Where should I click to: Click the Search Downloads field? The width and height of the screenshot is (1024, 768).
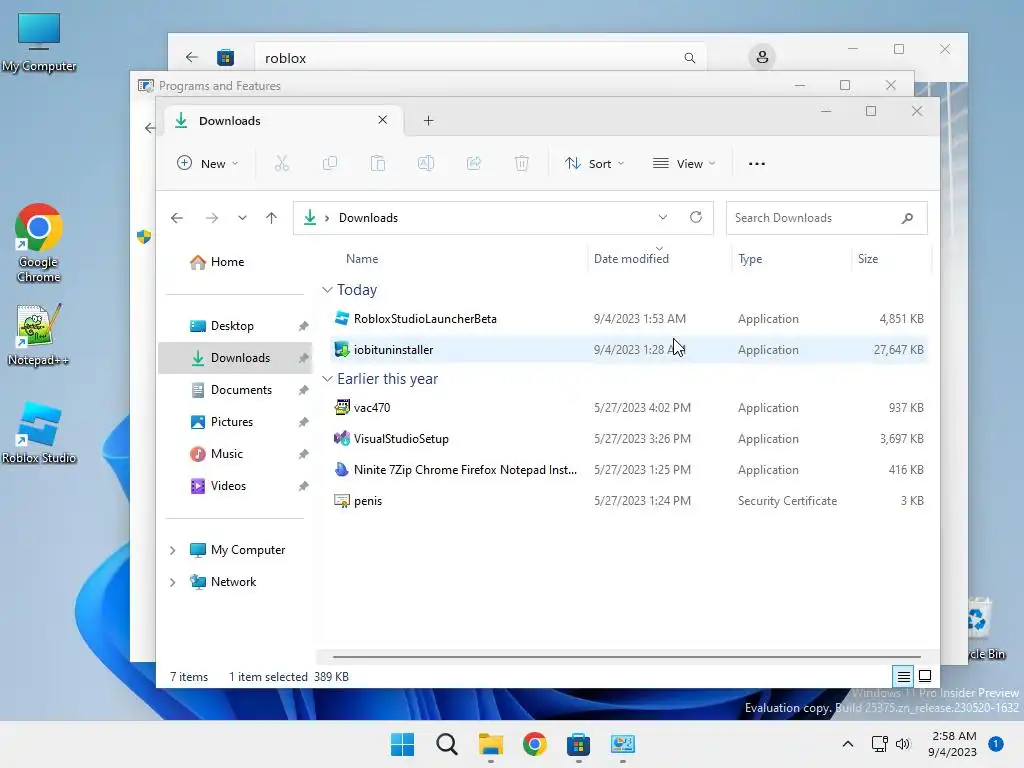[827, 218]
